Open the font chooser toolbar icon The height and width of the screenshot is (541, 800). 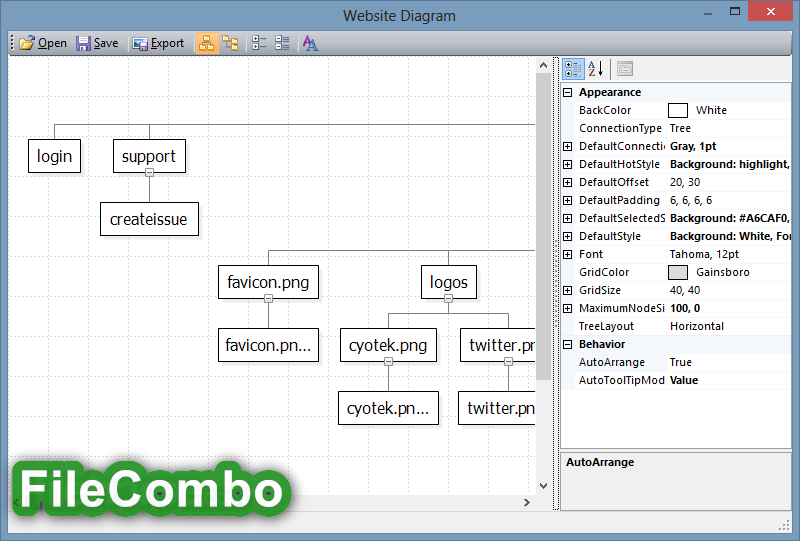[310, 43]
